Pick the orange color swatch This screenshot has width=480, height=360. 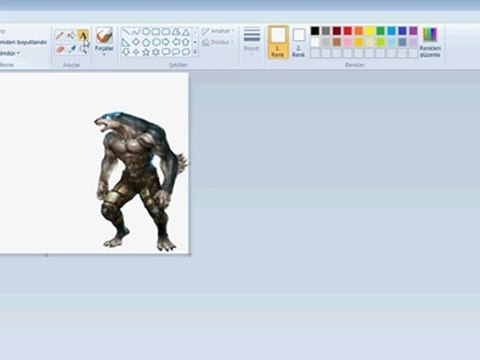click(x=359, y=31)
